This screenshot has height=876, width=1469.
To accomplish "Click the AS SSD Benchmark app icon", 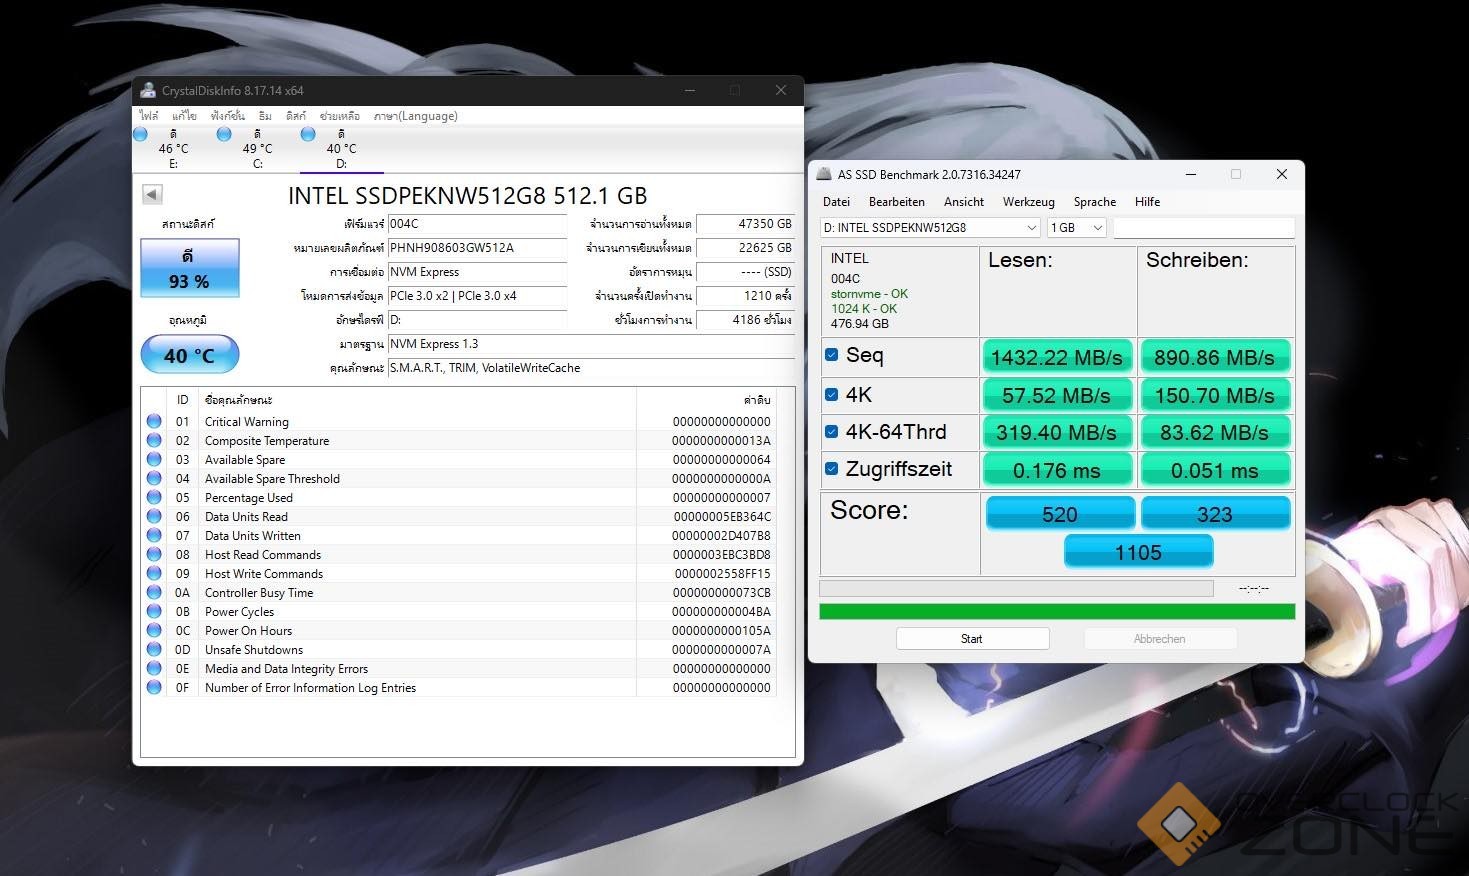I will 824,174.
